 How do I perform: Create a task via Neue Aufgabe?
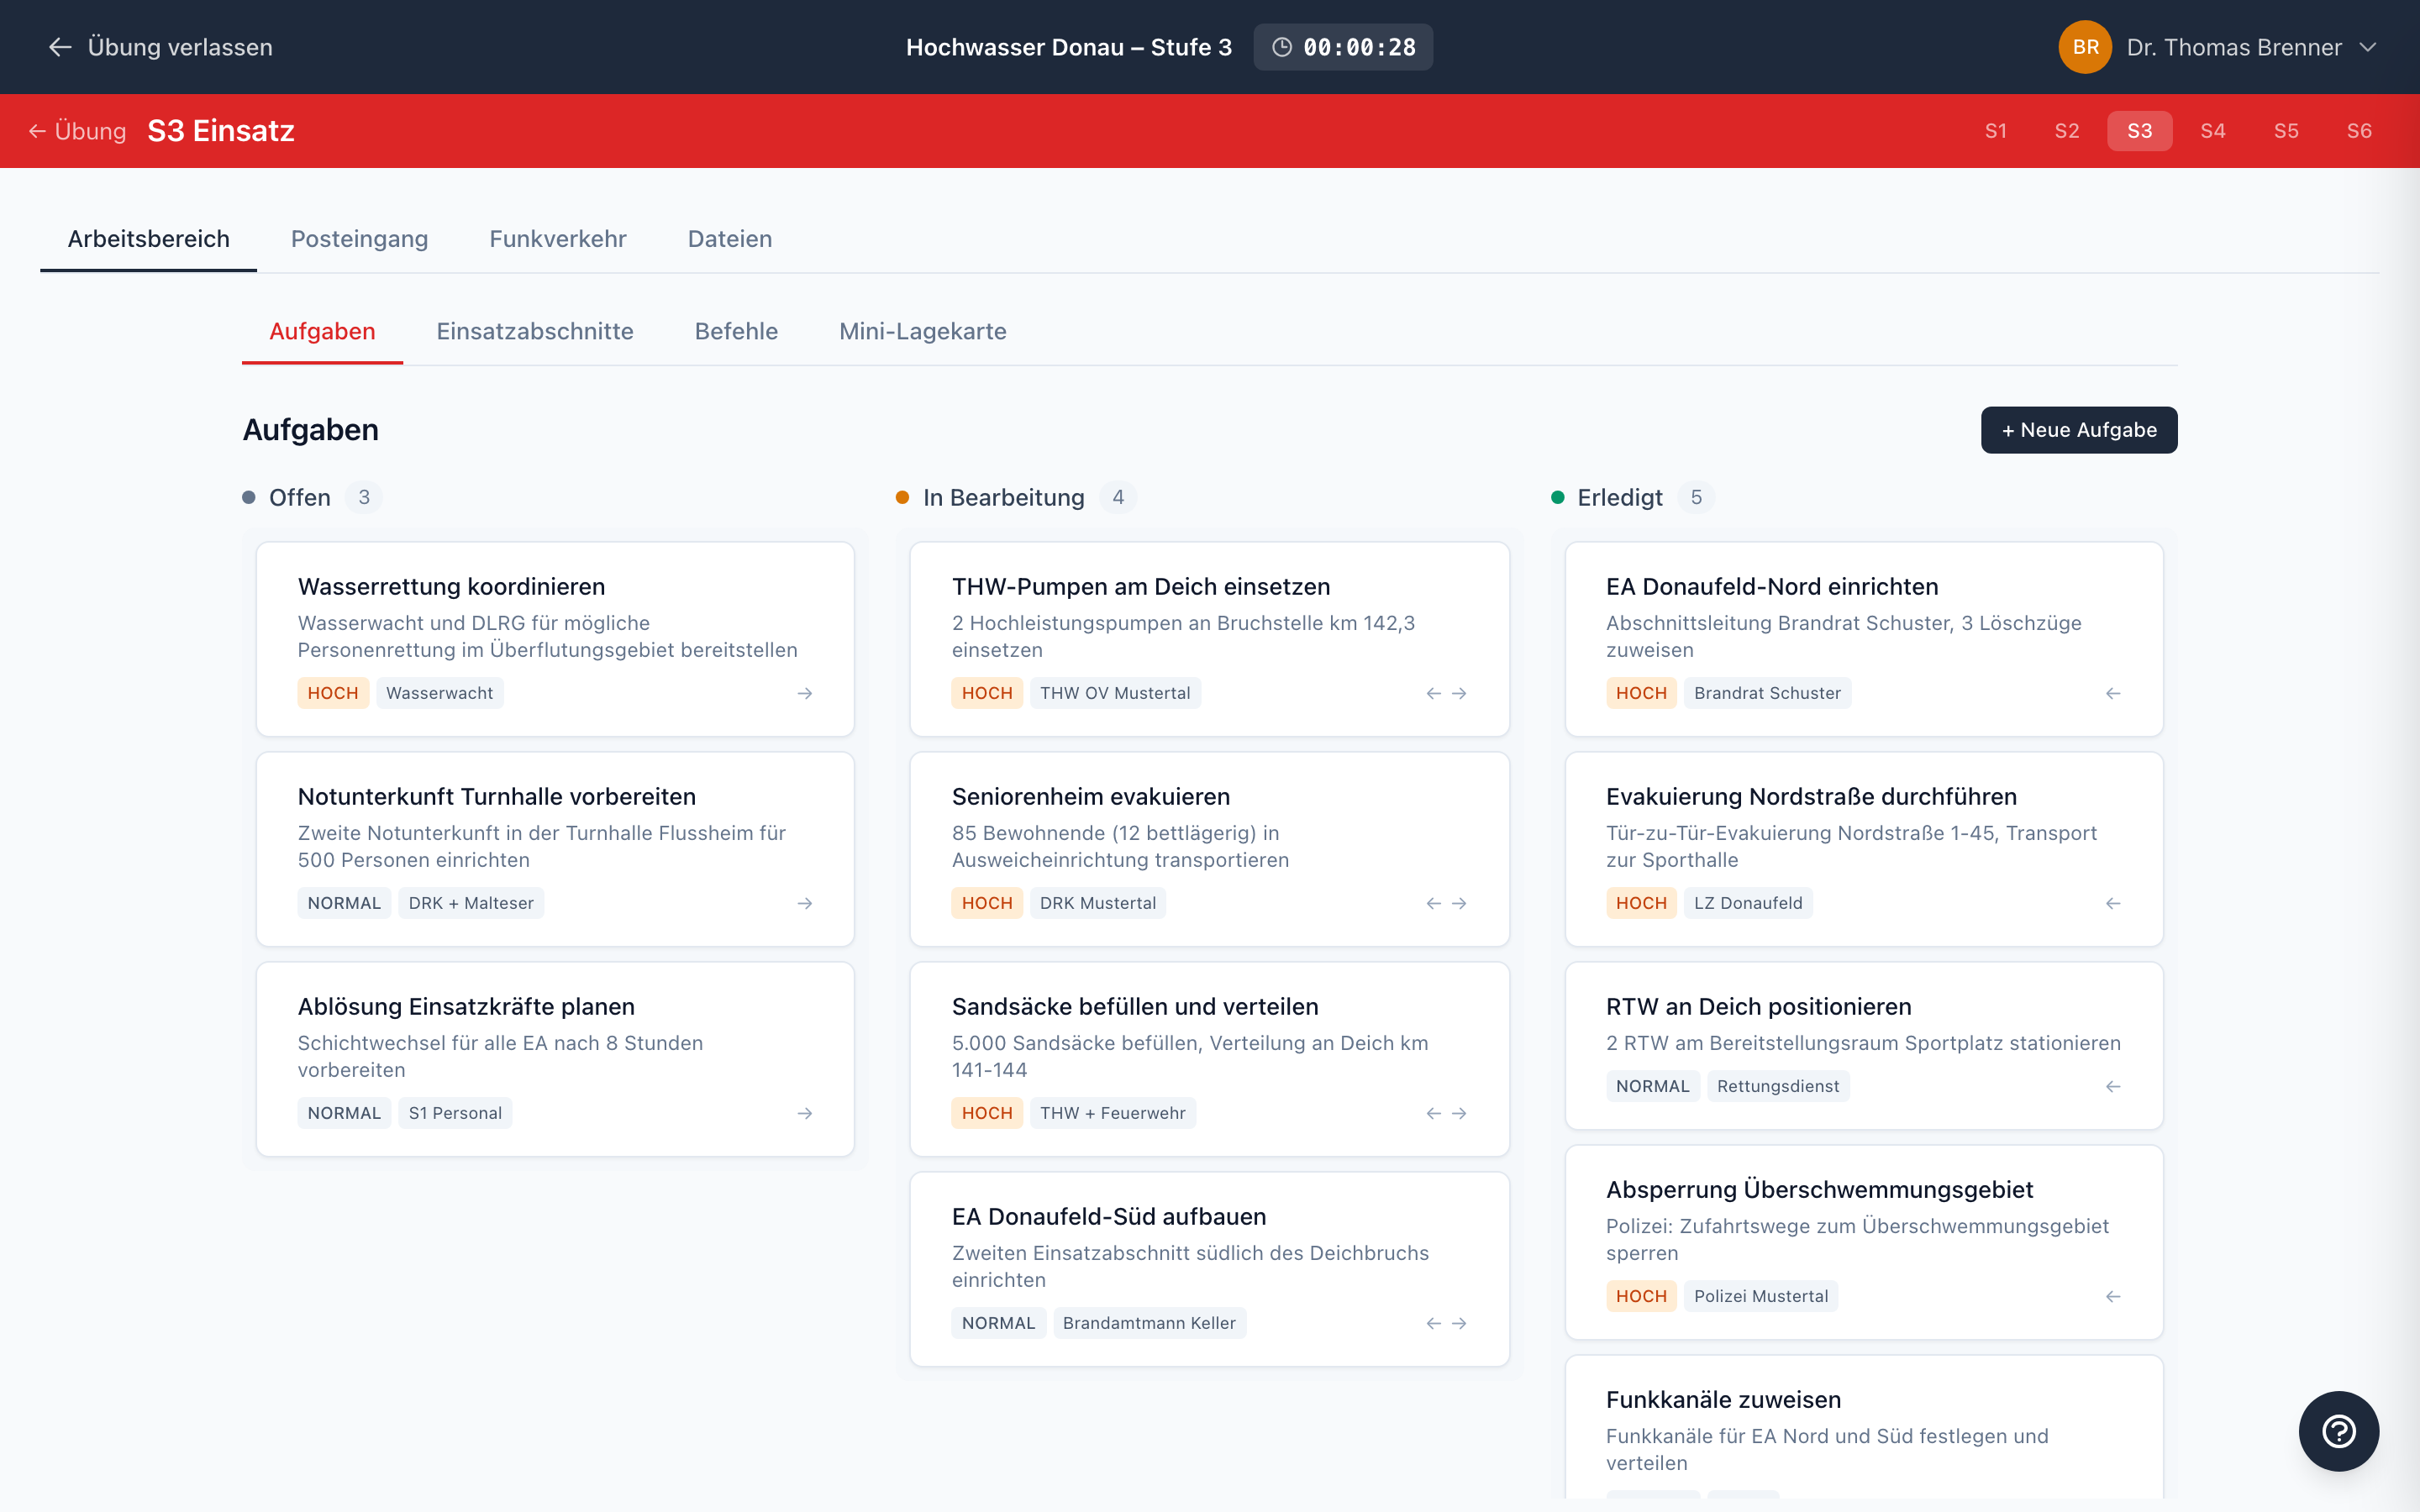[x=2078, y=430]
